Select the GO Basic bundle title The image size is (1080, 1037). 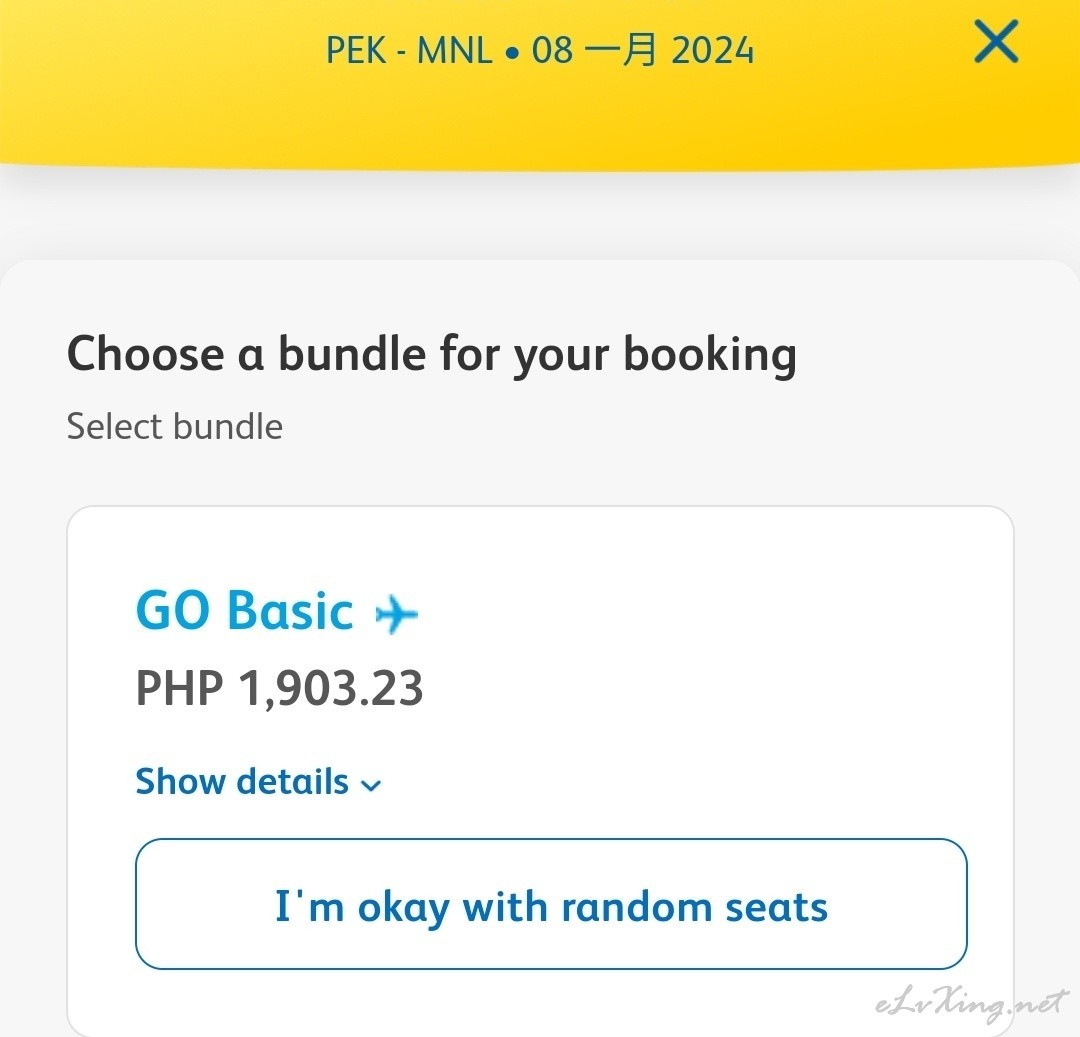click(x=245, y=611)
